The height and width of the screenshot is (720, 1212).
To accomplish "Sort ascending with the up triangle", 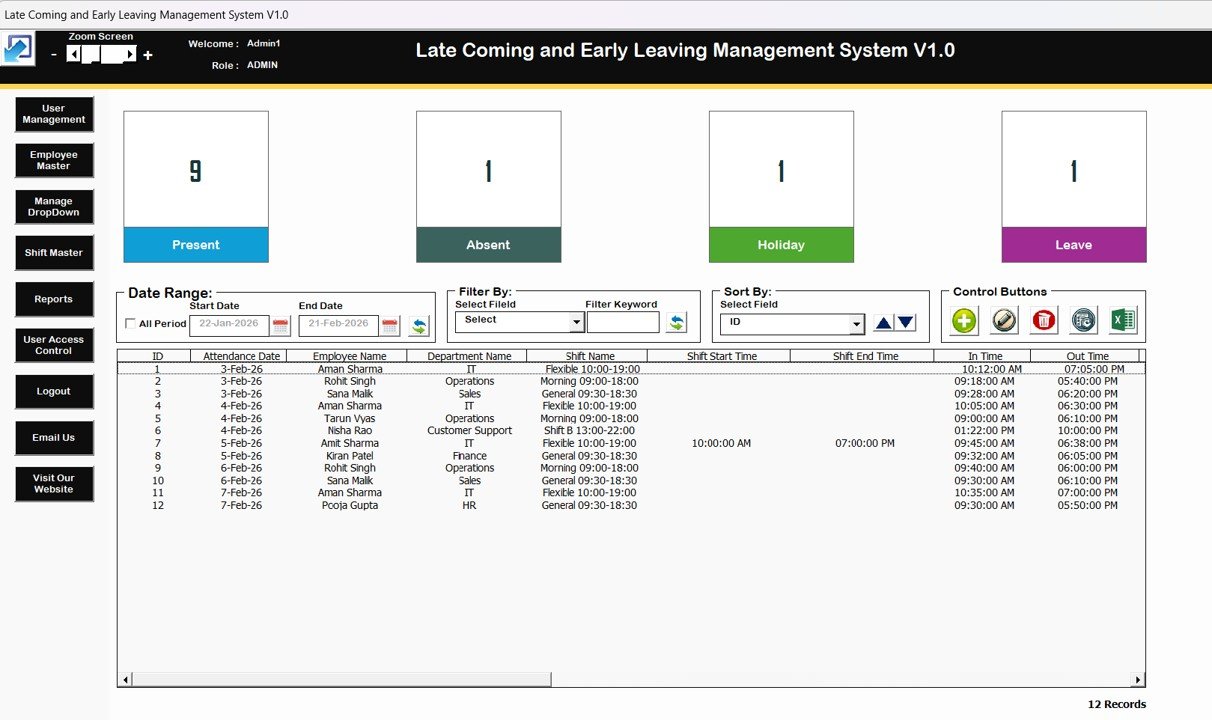I will [x=884, y=322].
